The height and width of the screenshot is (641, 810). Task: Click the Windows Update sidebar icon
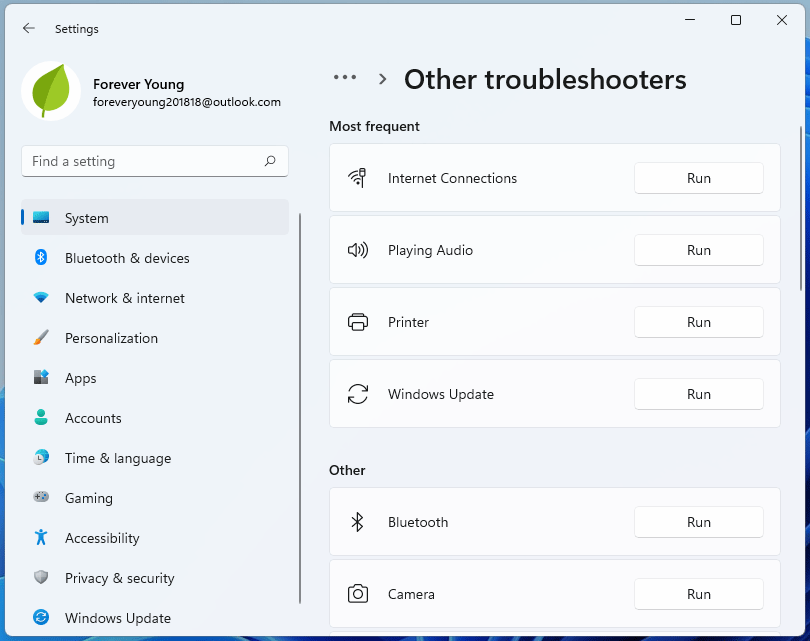[41, 617]
